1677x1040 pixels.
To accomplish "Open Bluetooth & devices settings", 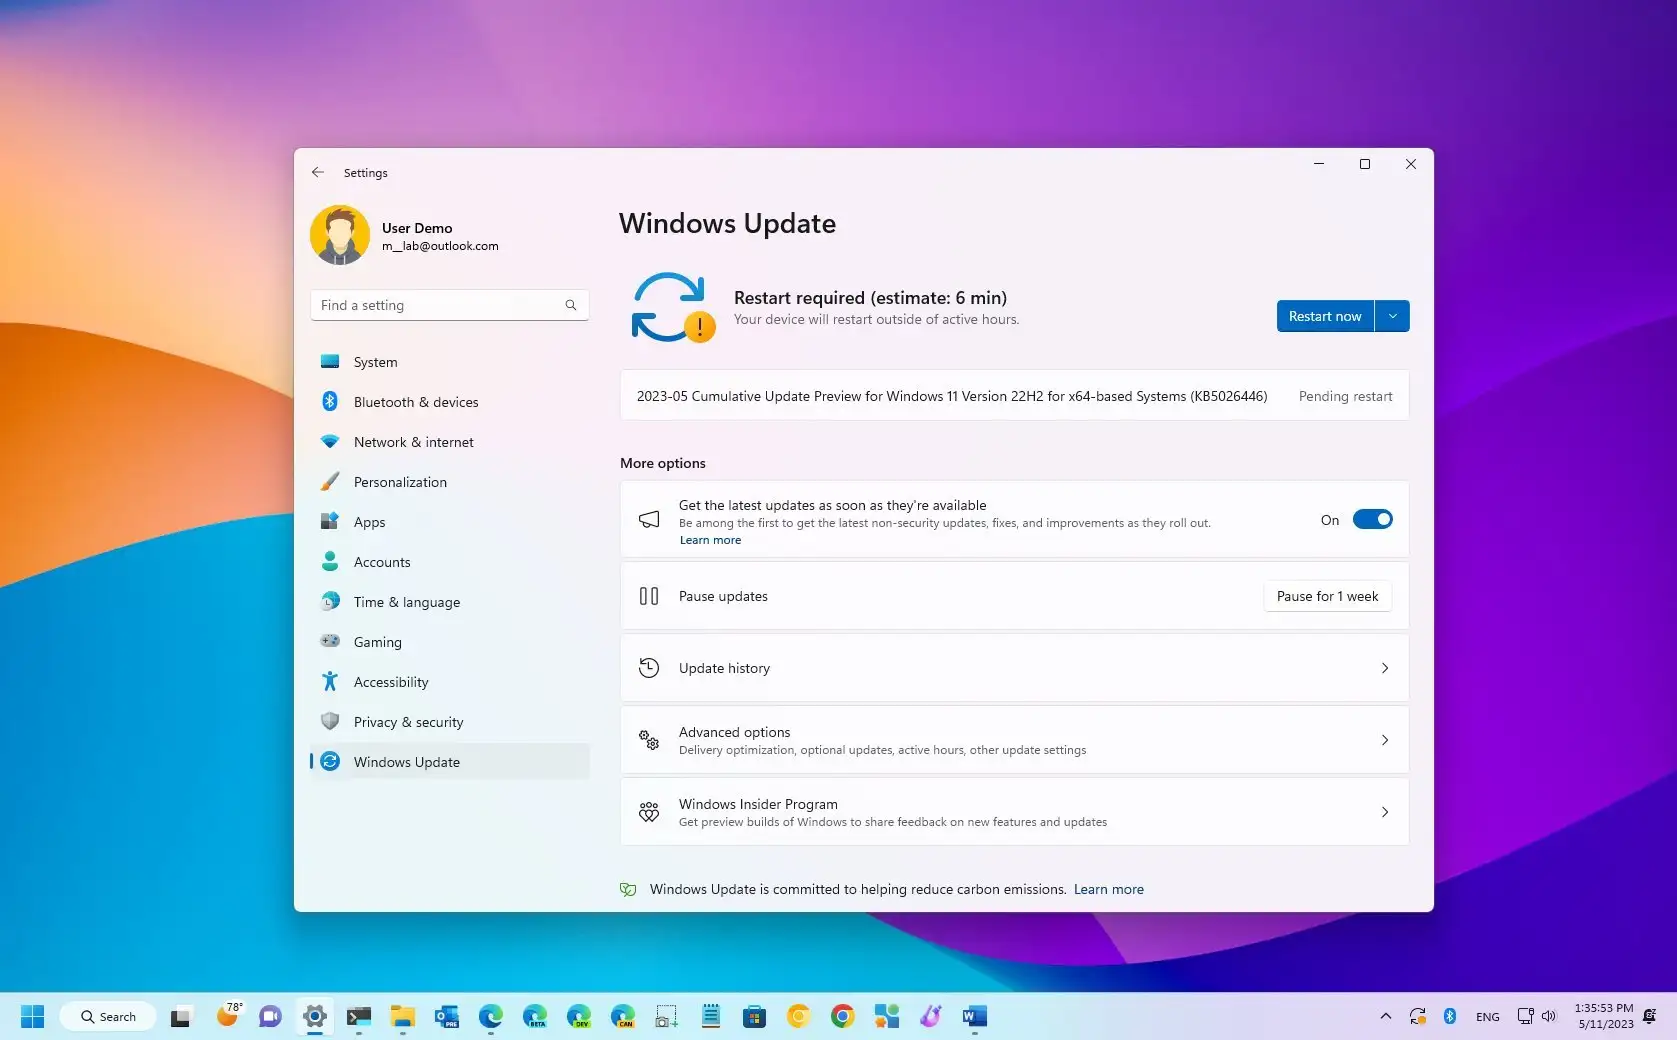I will (x=450, y=402).
